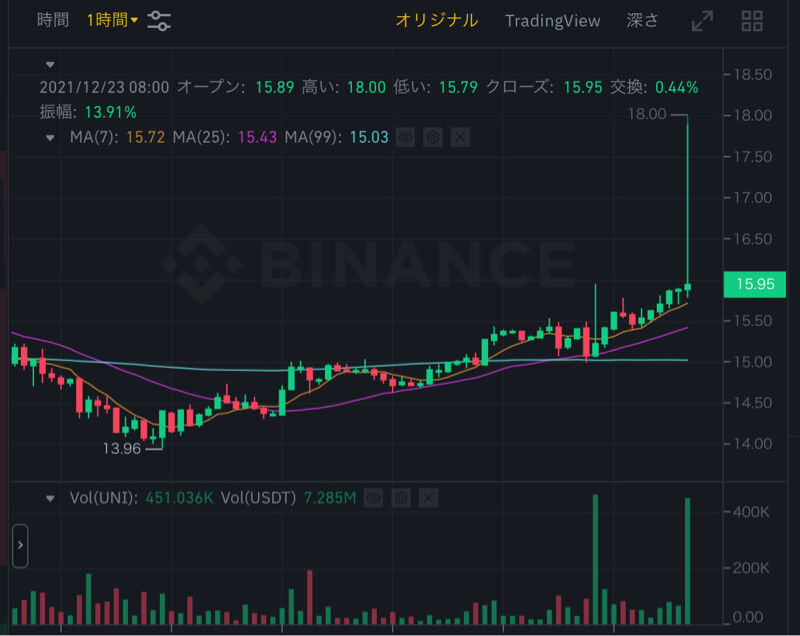Collapse the candle info header arrow

(x=51, y=64)
